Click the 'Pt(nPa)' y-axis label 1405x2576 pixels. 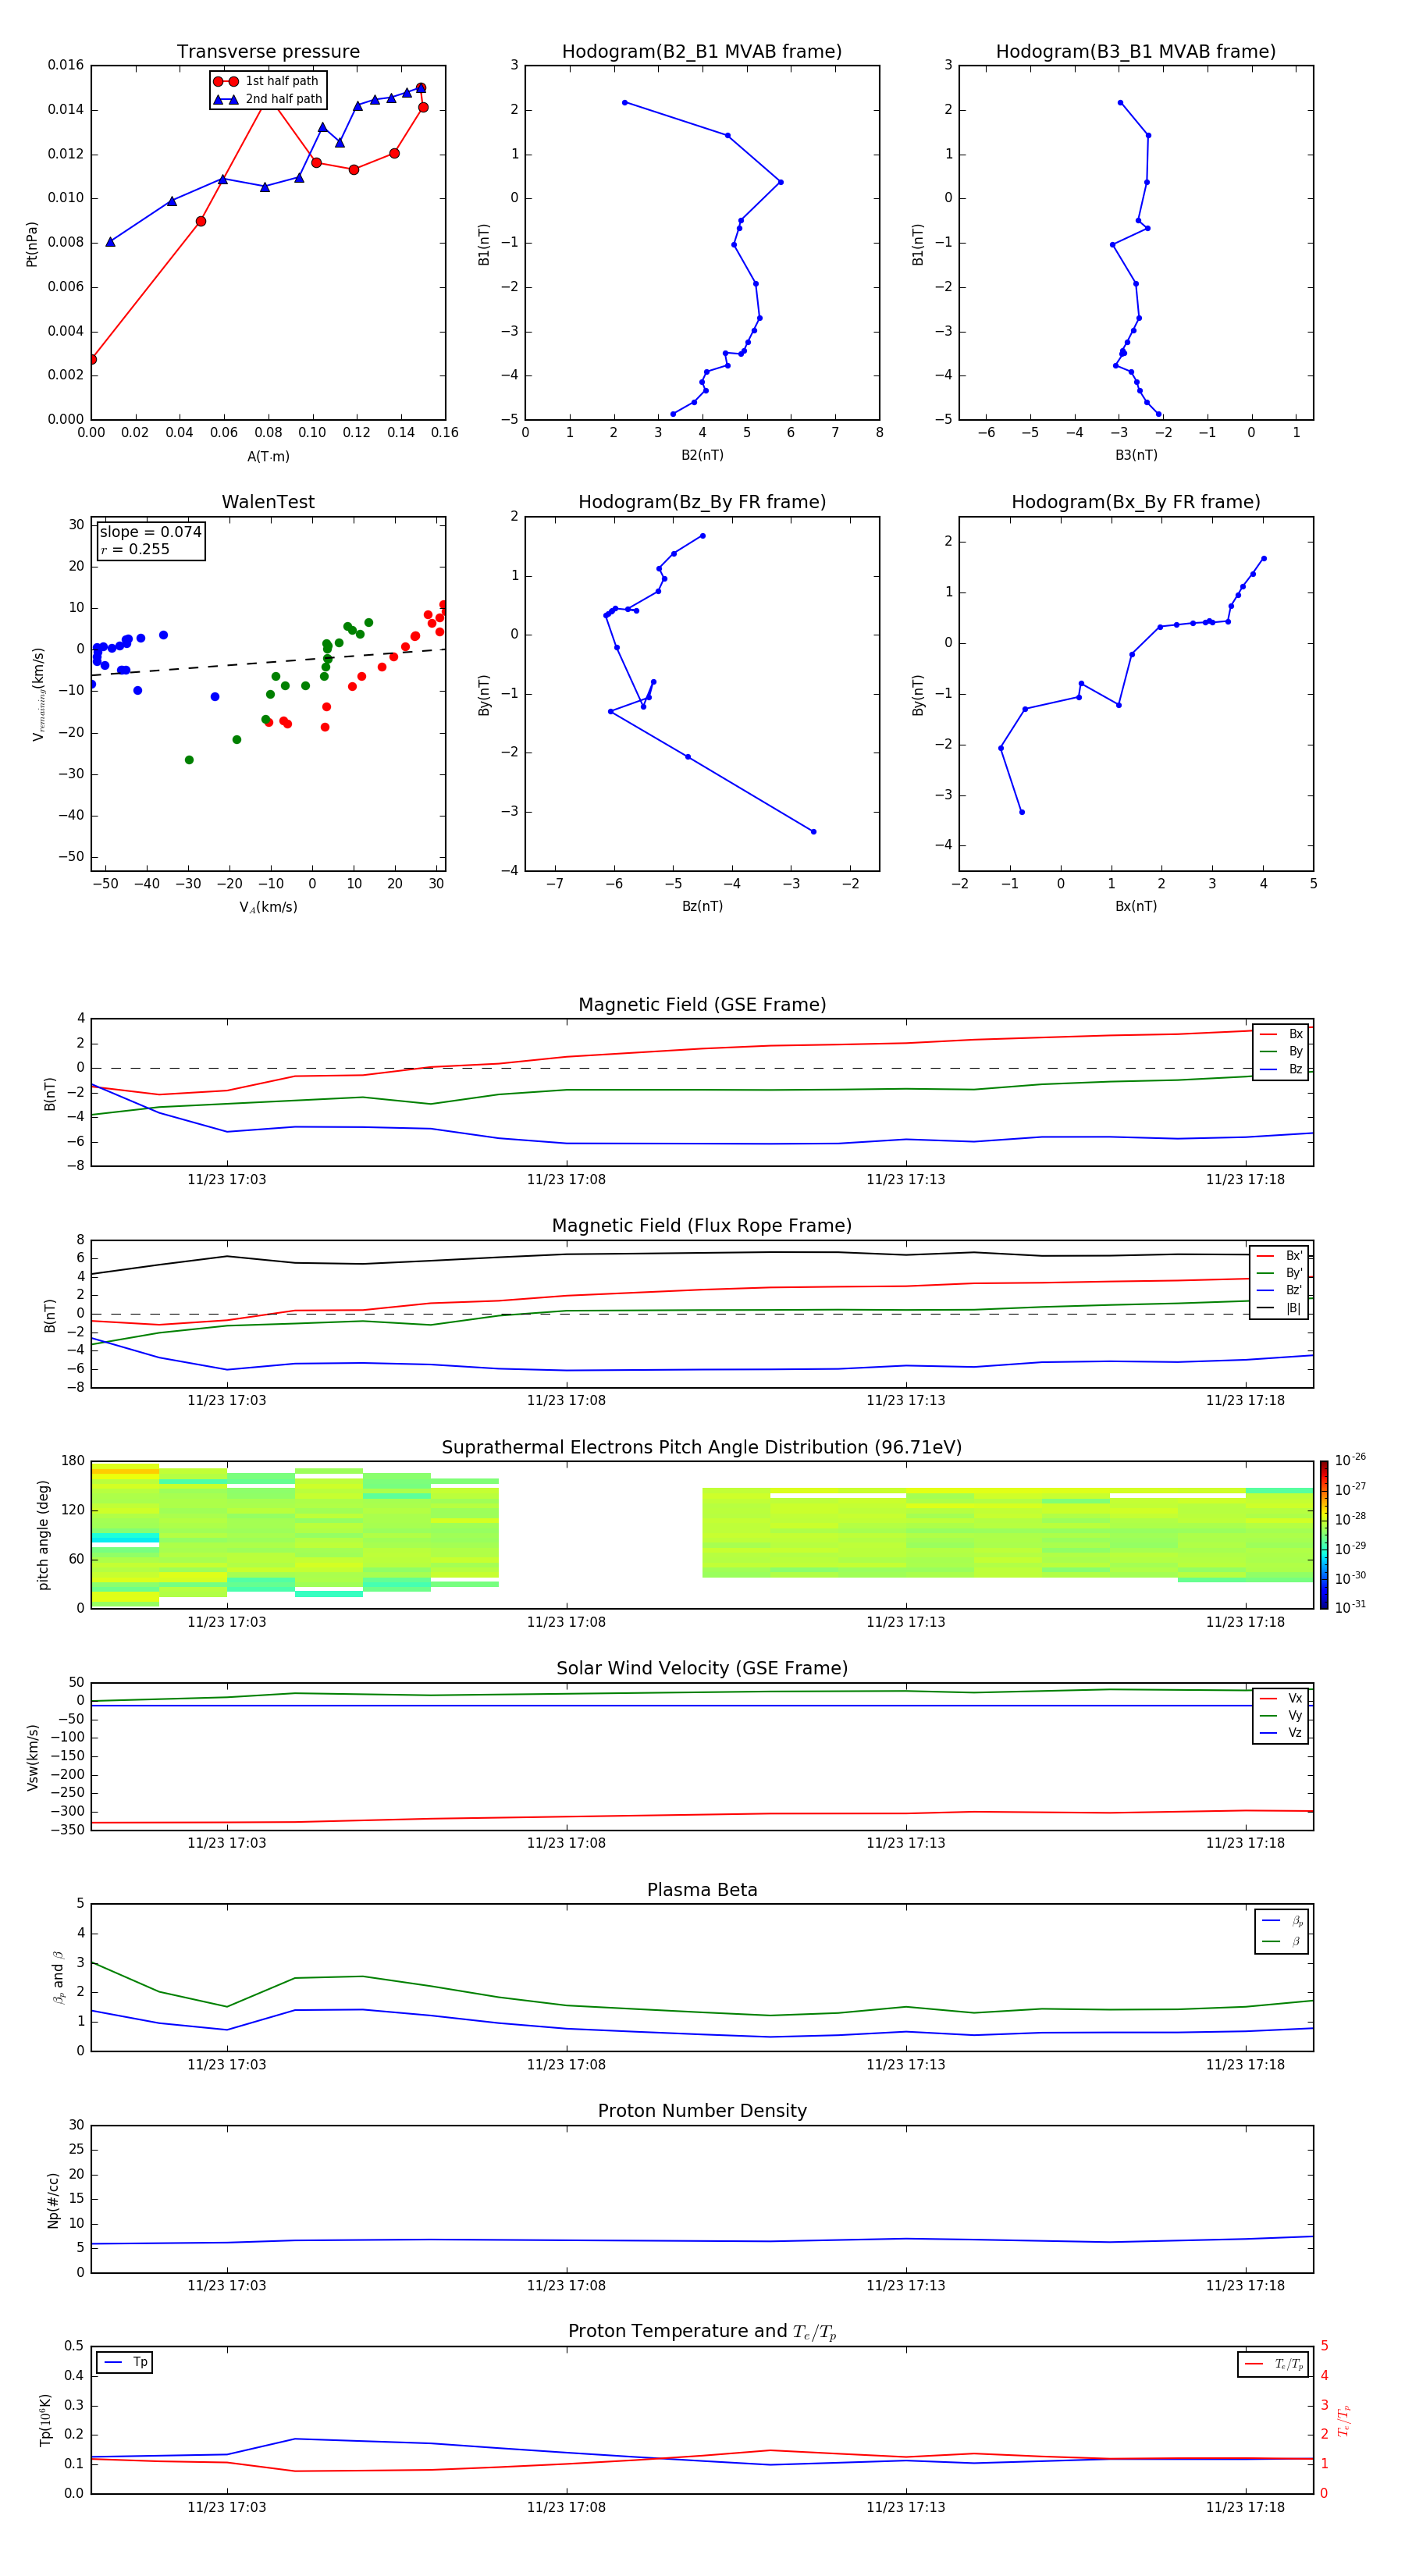31,244
